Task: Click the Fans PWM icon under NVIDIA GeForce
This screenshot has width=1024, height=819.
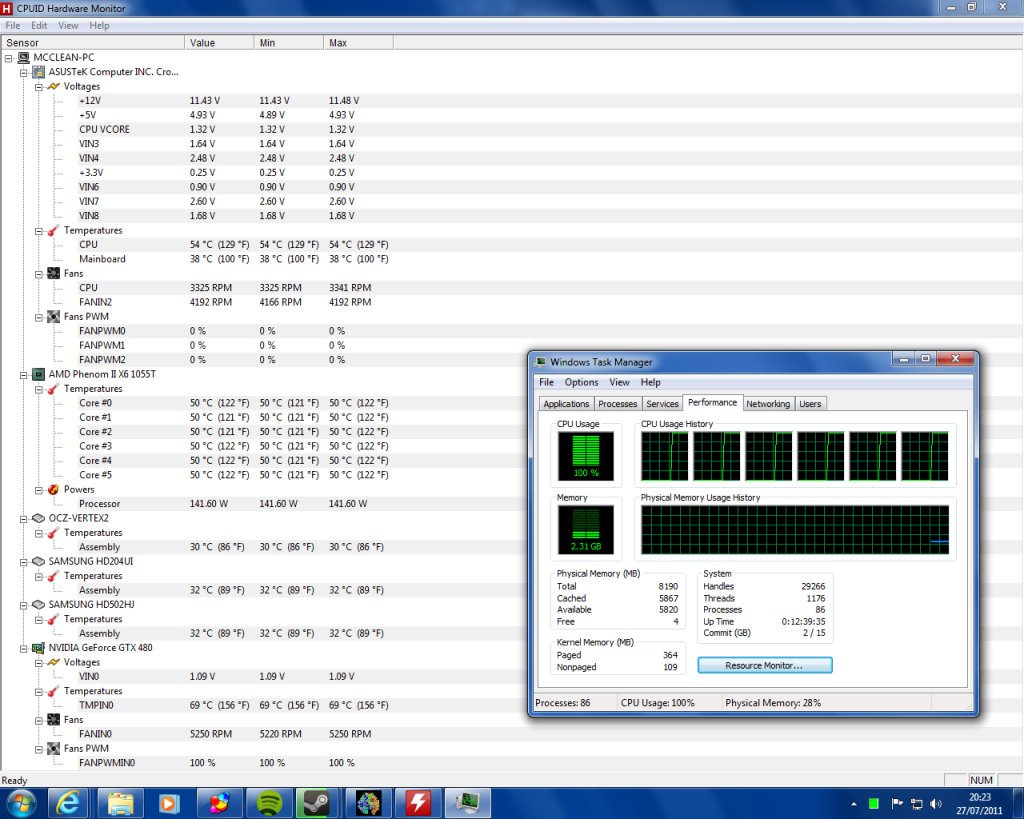Action: pyautogui.click(x=54, y=748)
